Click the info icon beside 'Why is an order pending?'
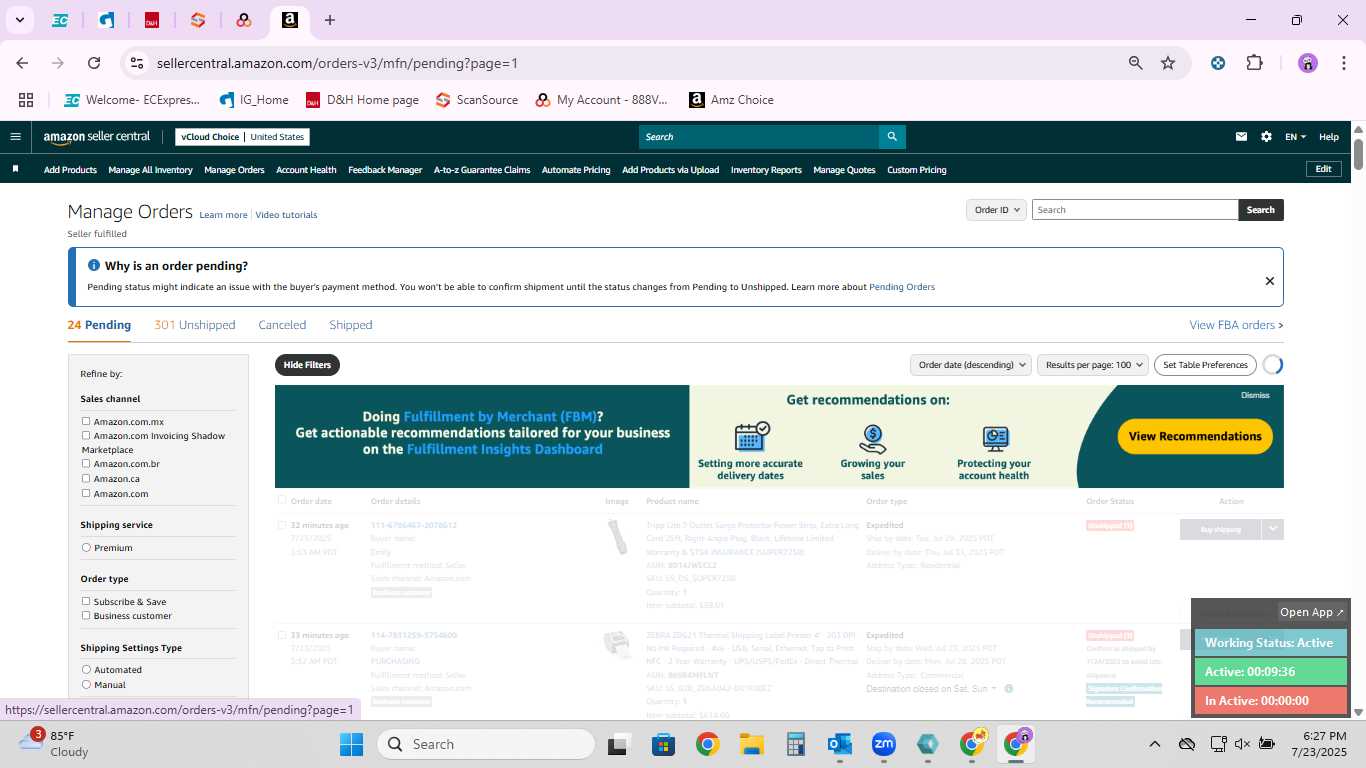Viewport: 1366px width, 768px height. 94,265
